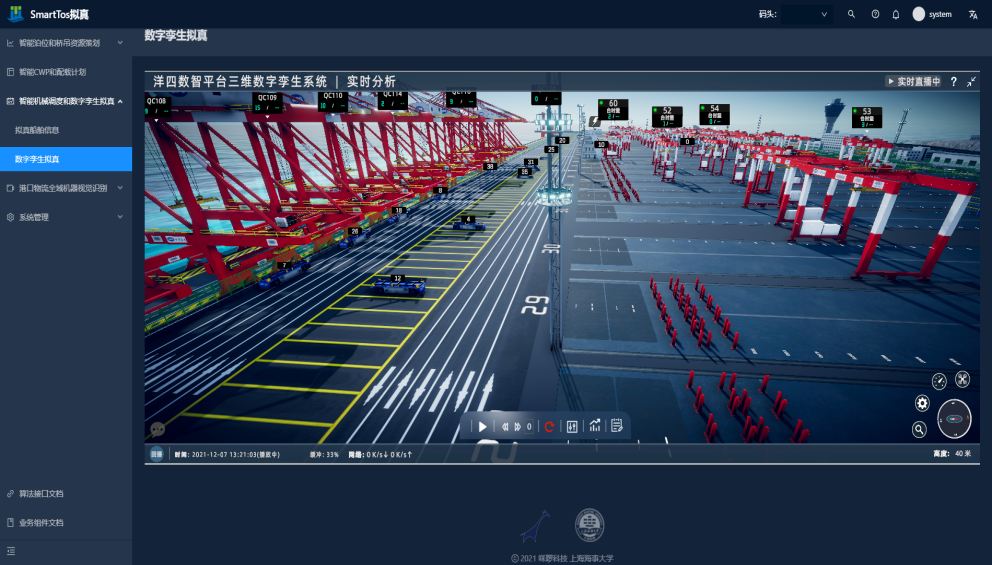
Task: Click the rewind speed arrow
Action: point(505,426)
